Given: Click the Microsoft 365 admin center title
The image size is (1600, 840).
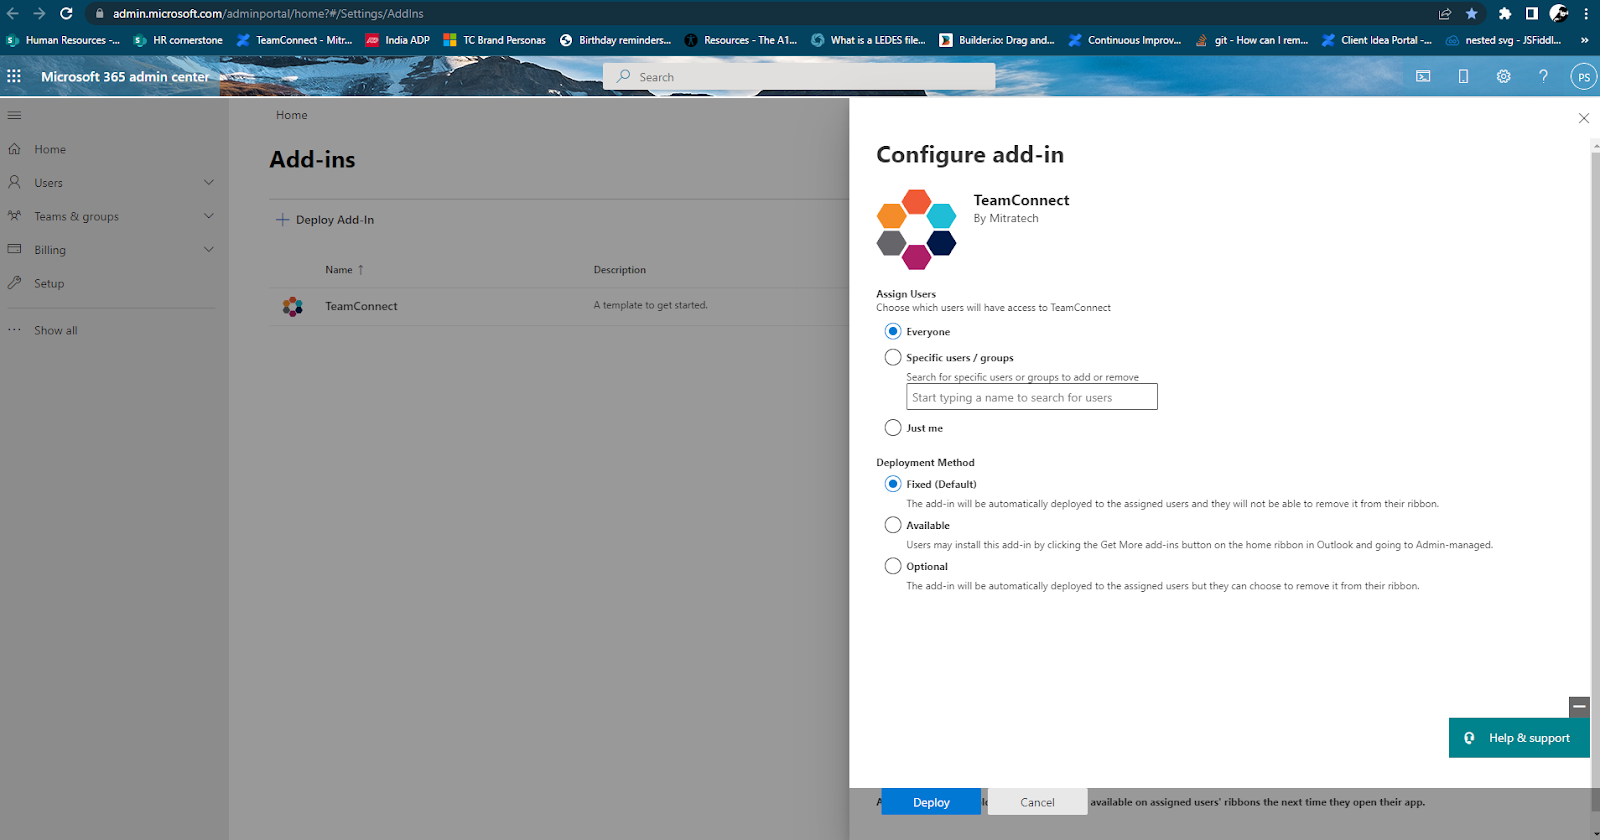Looking at the screenshot, I should (x=125, y=77).
